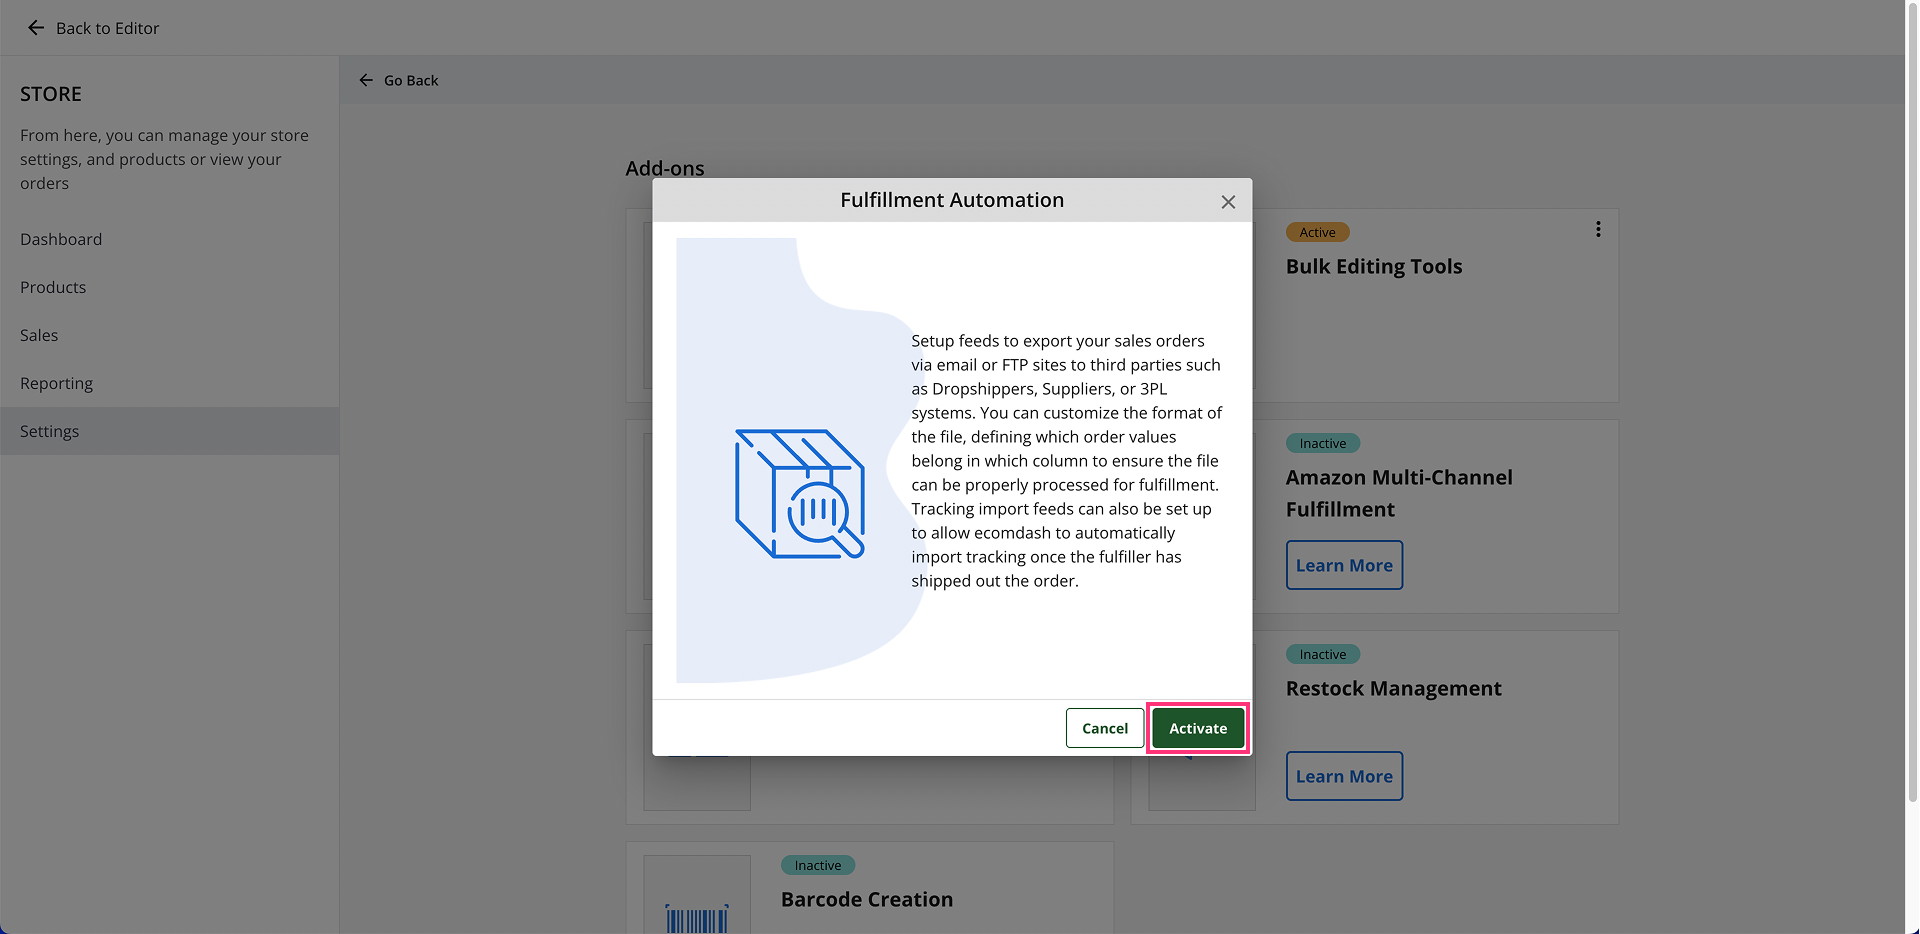This screenshot has width=1920, height=934.
Task: Click the Go Back arrow icon
Action: pyautogui.click(x=366, y=80)
